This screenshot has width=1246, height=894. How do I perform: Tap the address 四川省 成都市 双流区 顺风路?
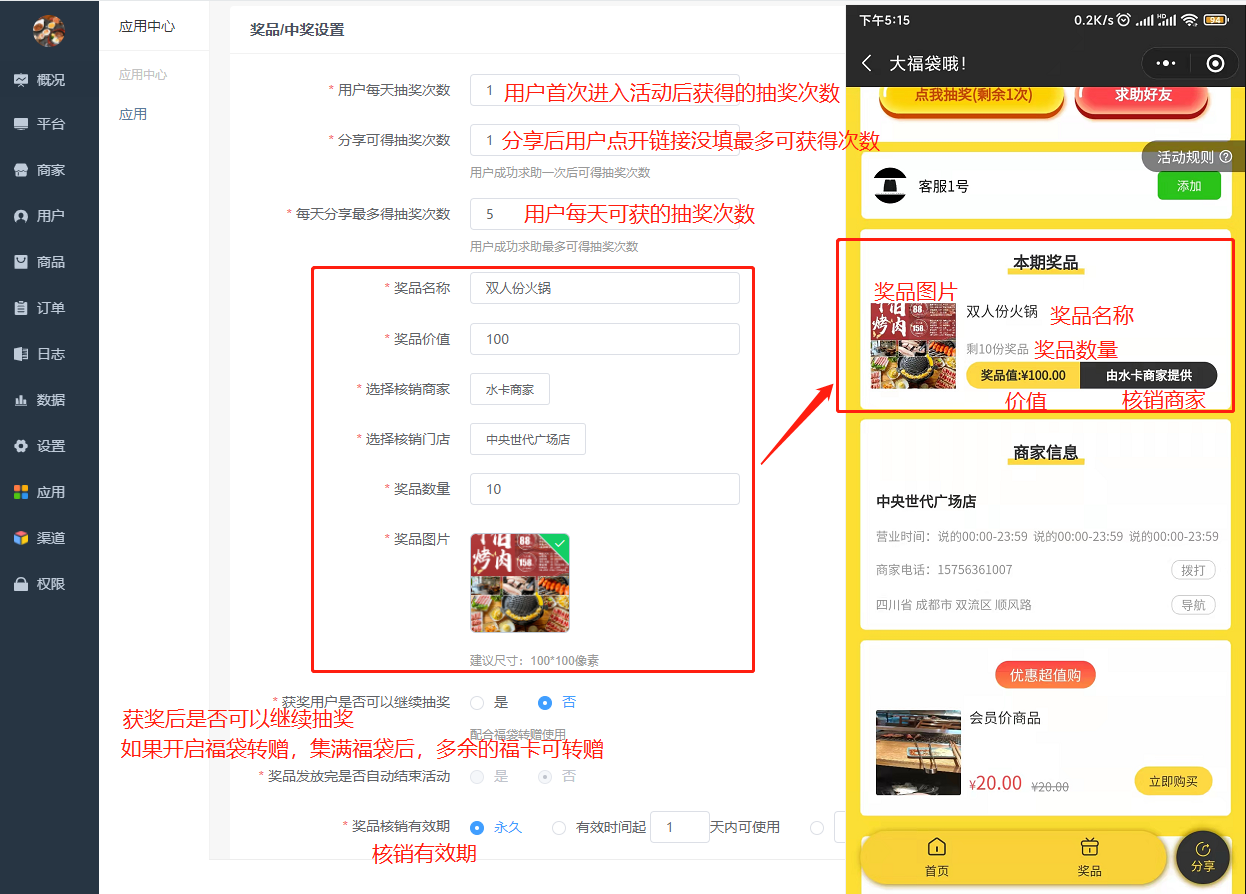click(x=954, y=605)
